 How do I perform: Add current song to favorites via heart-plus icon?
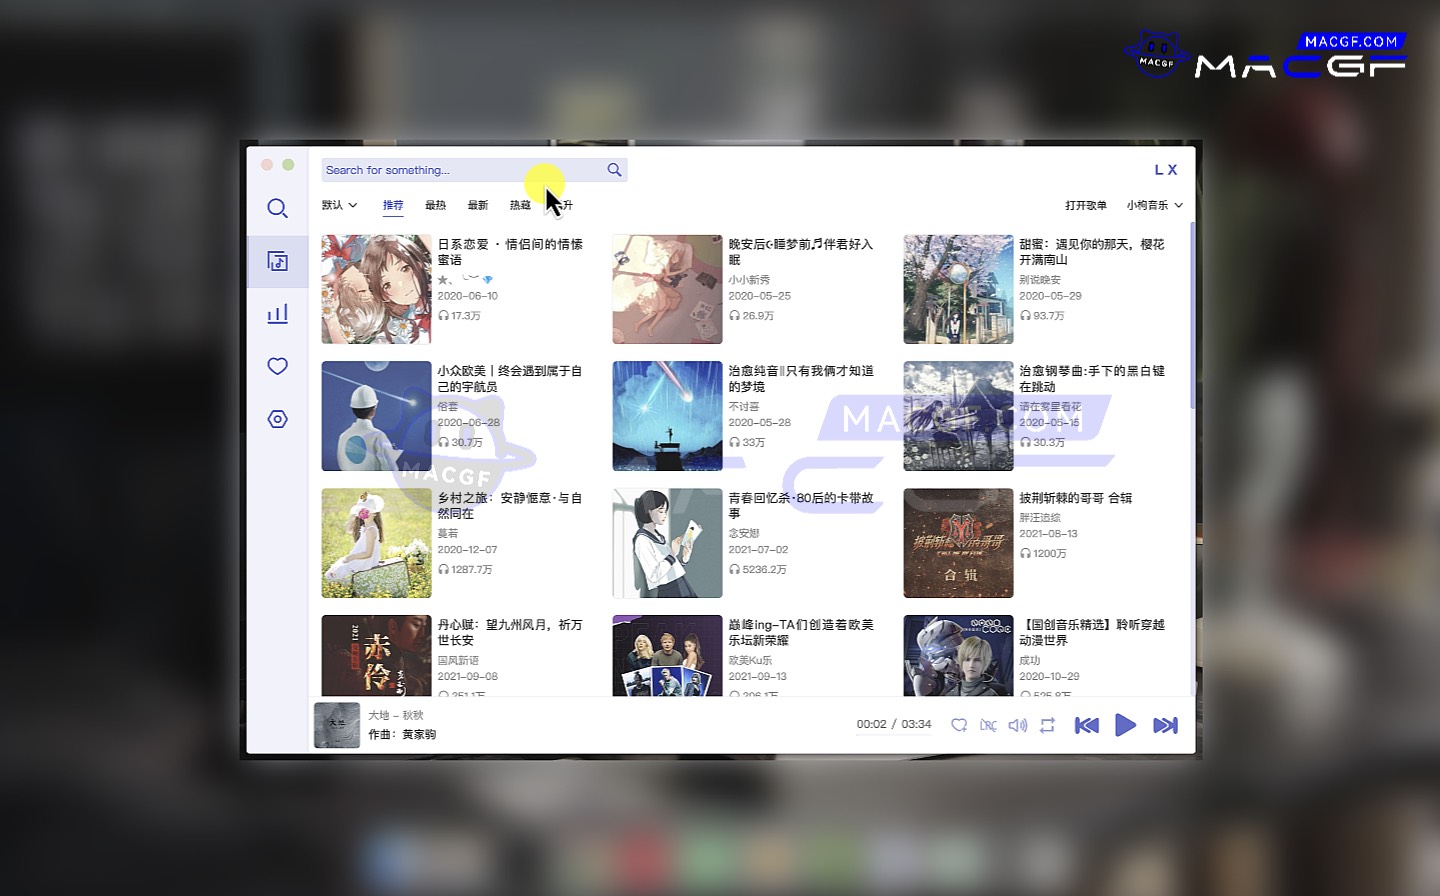[x=959, y=725]
